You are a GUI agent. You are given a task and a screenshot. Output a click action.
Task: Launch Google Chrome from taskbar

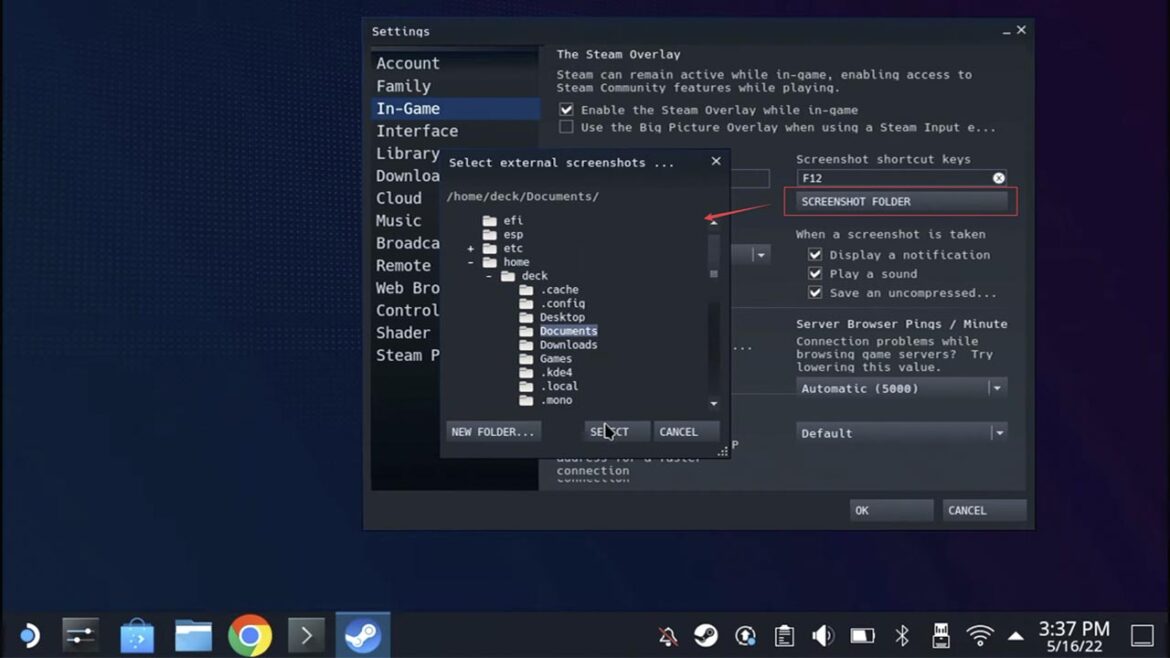pyautogui.click(x=250, y=636)
